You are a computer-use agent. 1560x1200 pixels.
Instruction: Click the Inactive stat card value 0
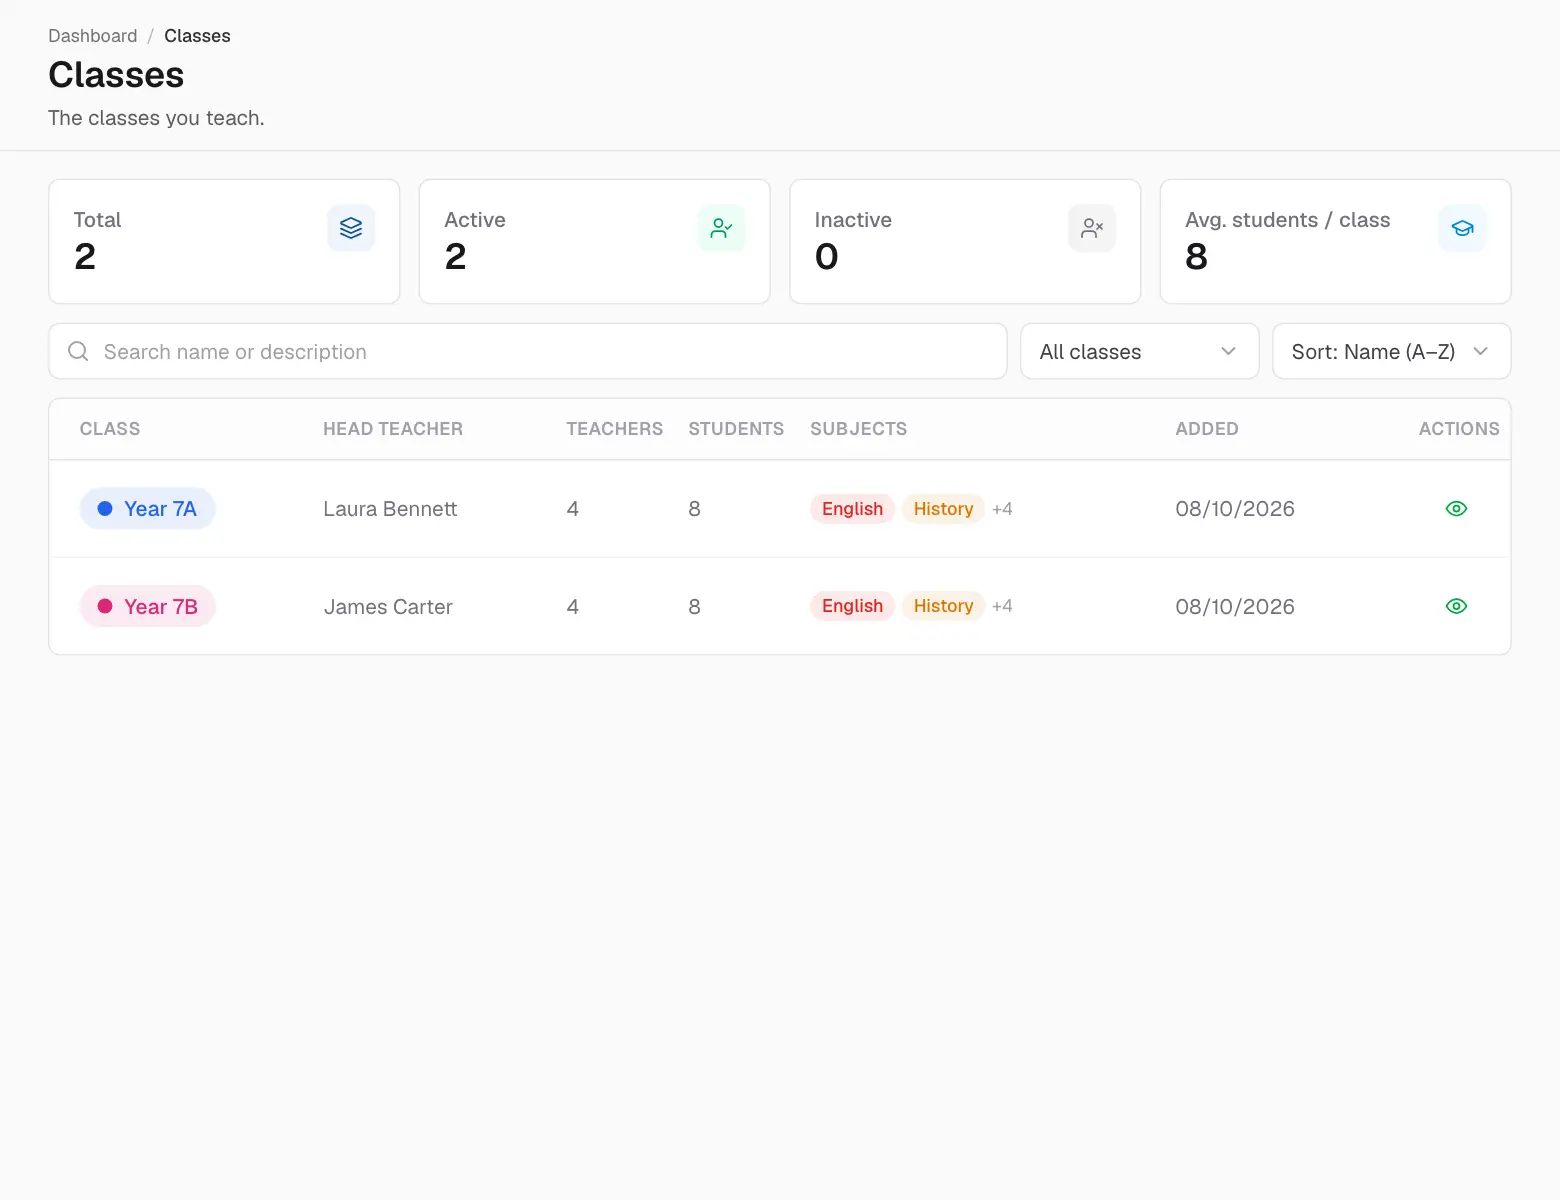tap(826, 257)
